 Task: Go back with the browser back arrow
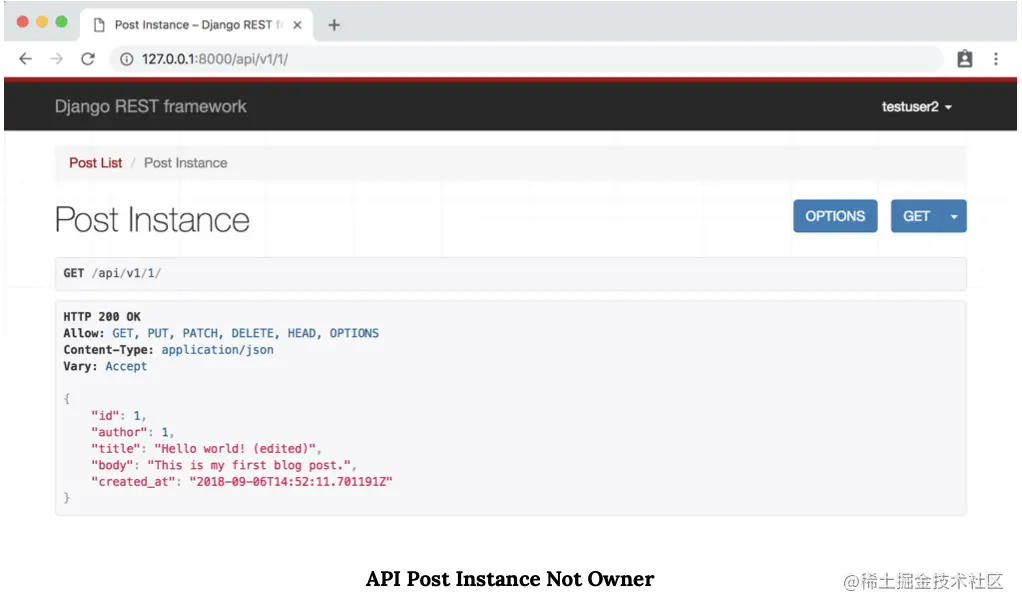[25, 59]
